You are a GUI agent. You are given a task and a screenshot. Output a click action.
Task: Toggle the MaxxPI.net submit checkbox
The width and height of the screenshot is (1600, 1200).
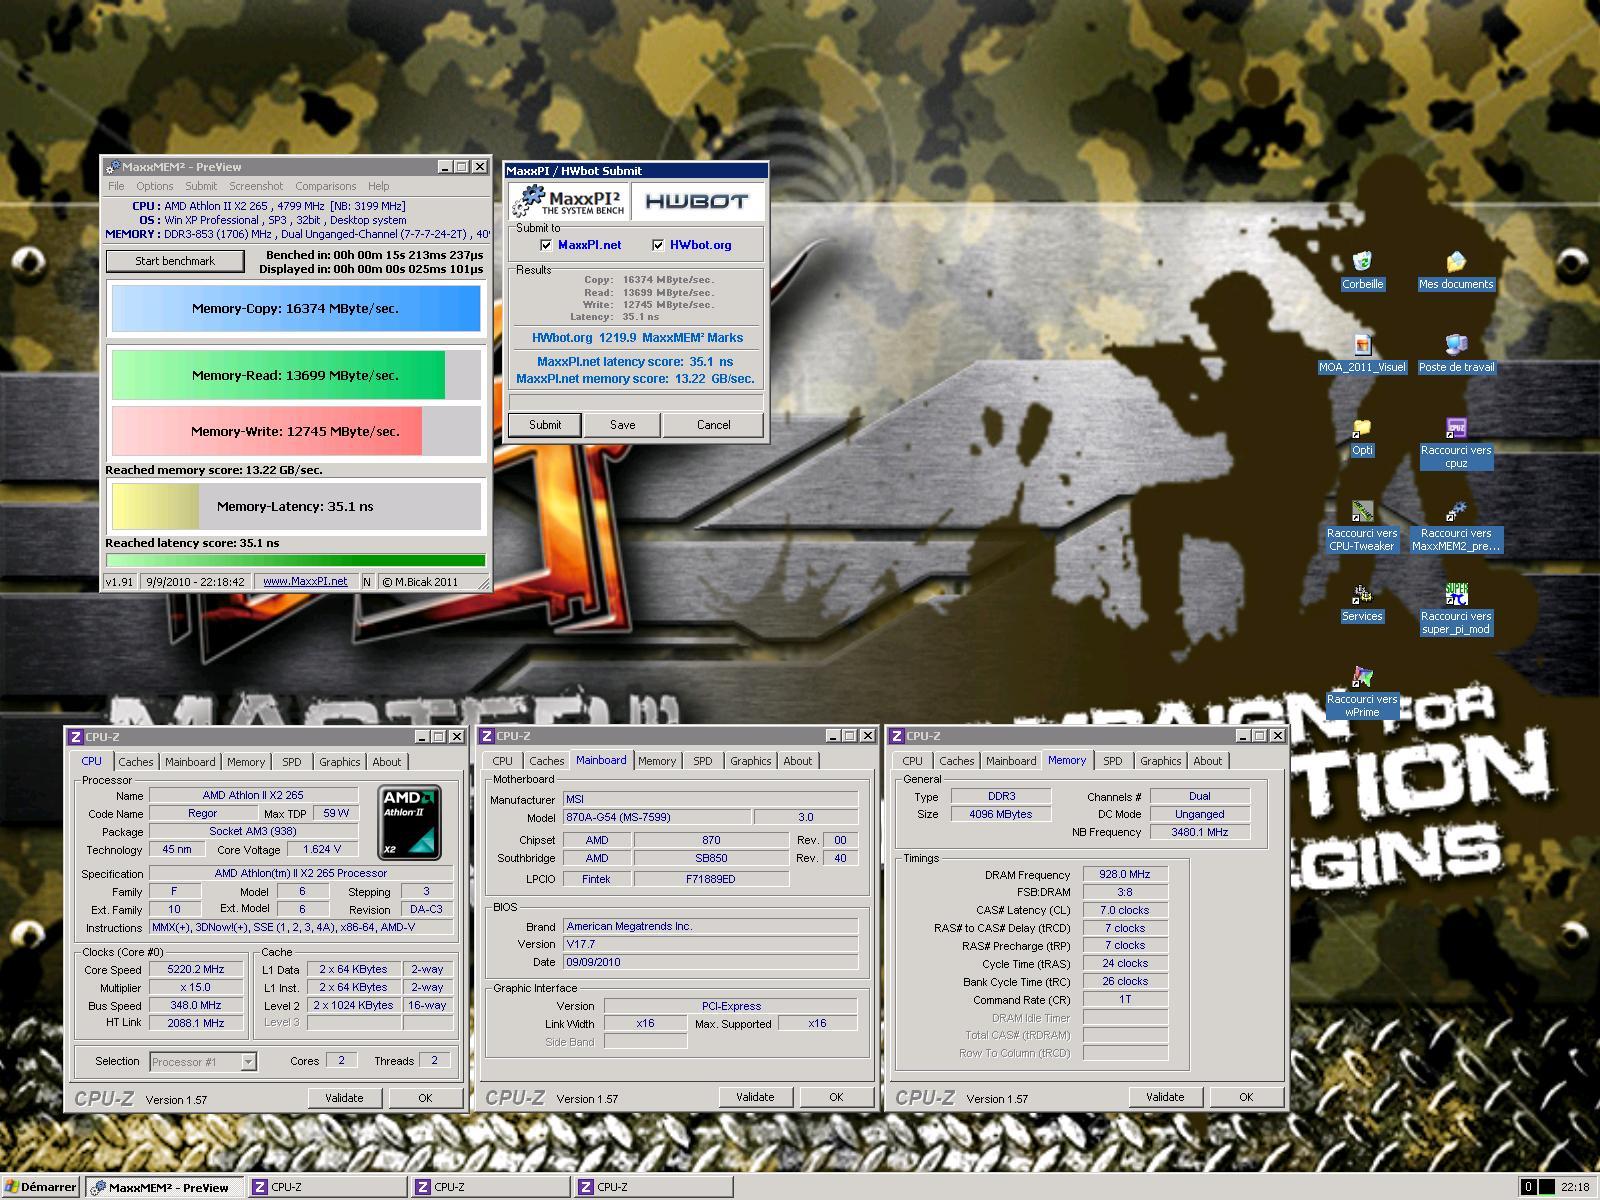pos(546,245)
